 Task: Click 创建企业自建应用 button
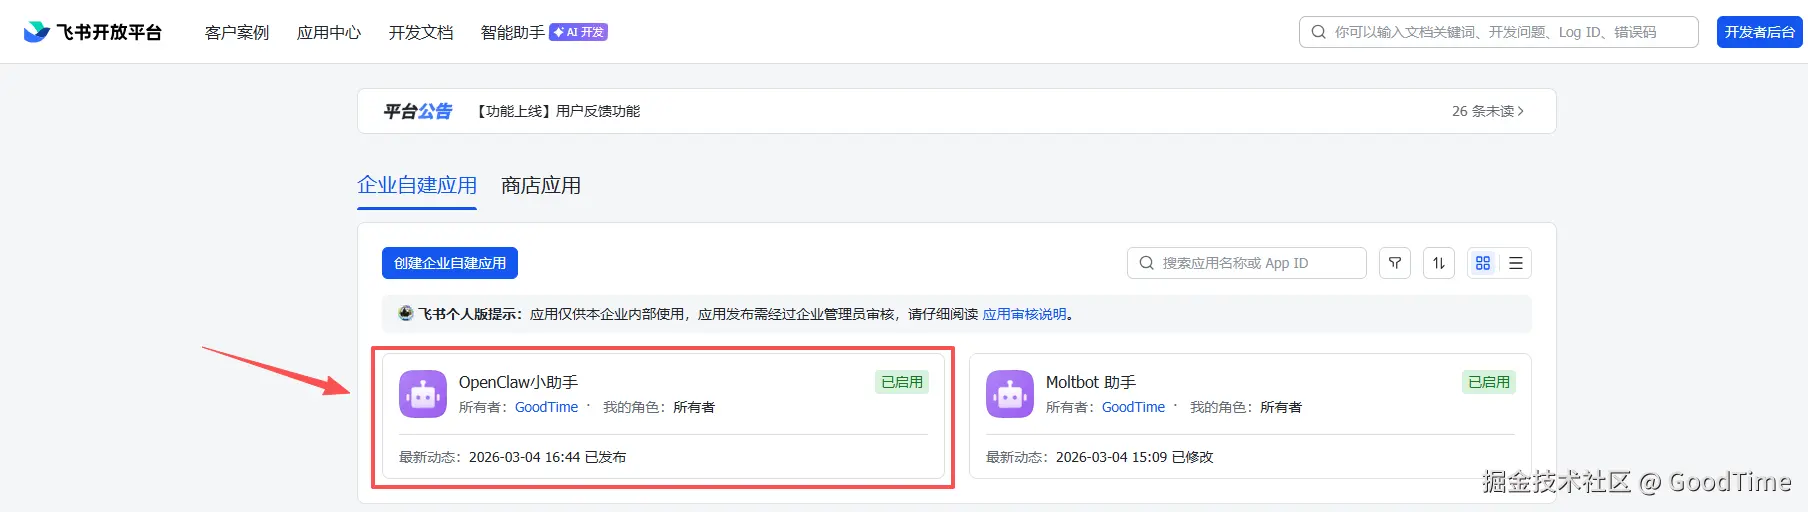(450, 263)
